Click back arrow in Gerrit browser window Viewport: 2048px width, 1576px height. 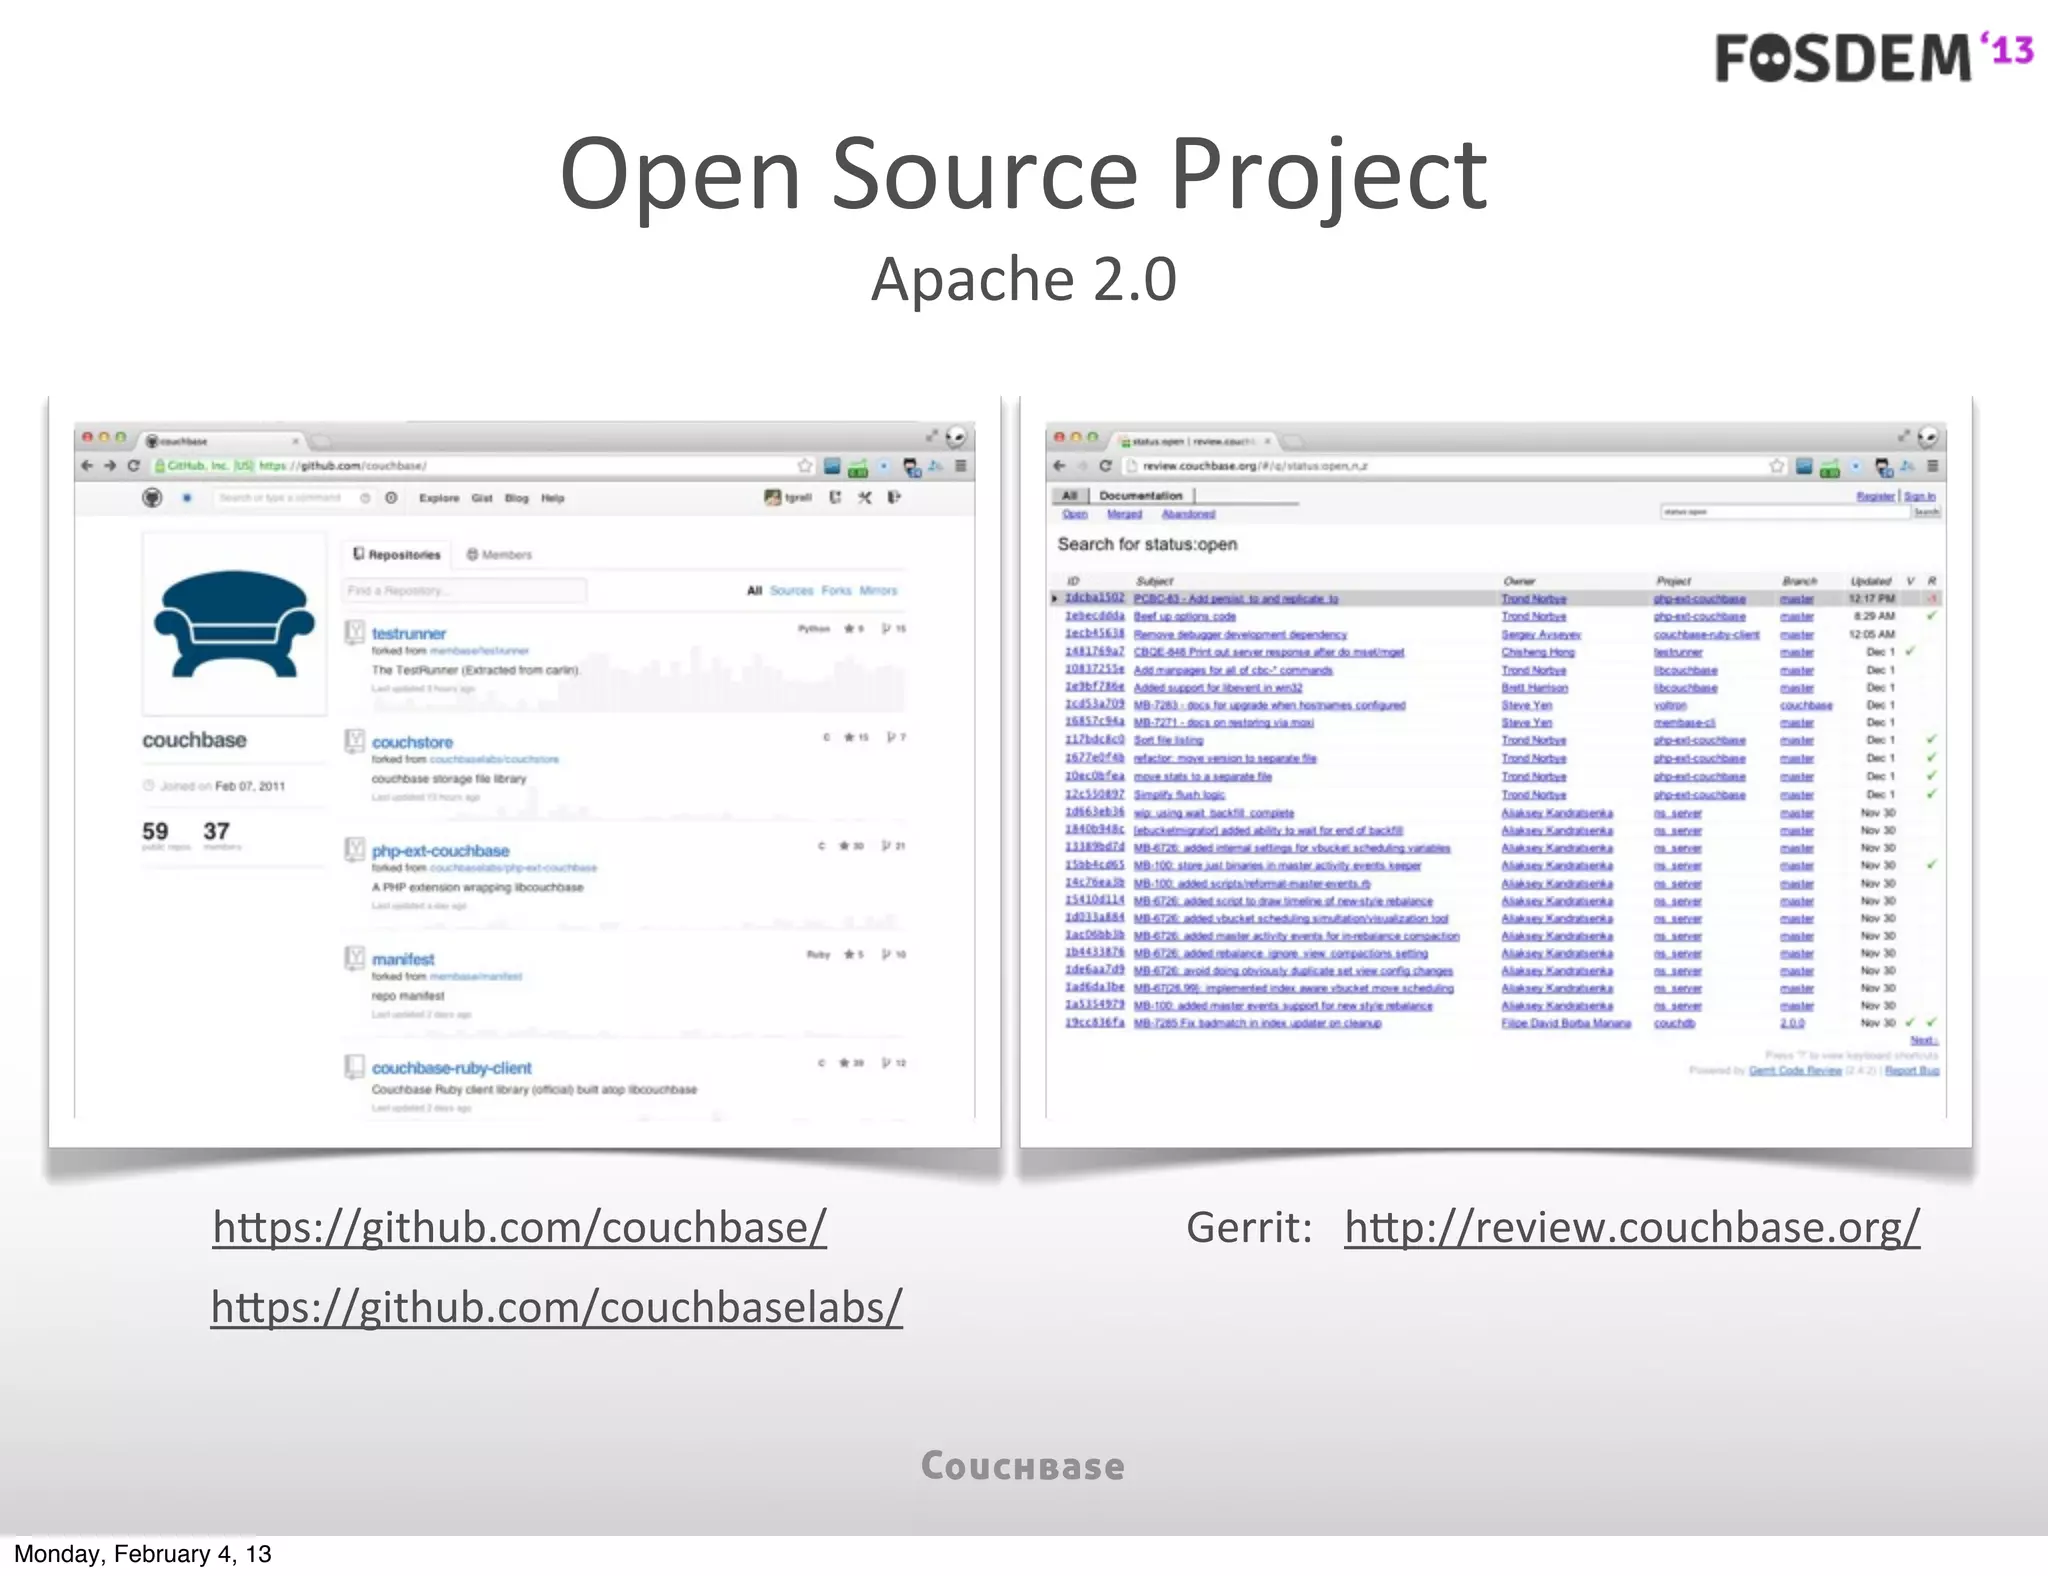[1059, 466]
